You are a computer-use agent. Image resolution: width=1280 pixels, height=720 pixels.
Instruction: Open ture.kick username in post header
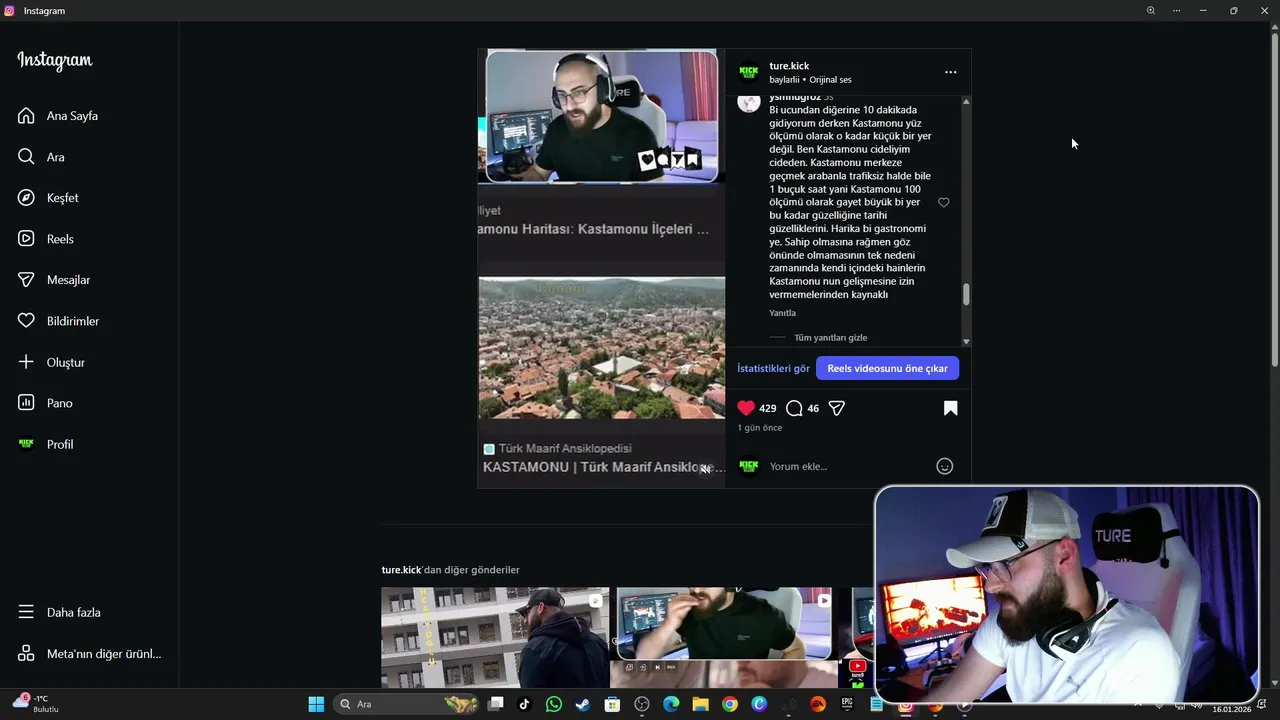(789, 66)
